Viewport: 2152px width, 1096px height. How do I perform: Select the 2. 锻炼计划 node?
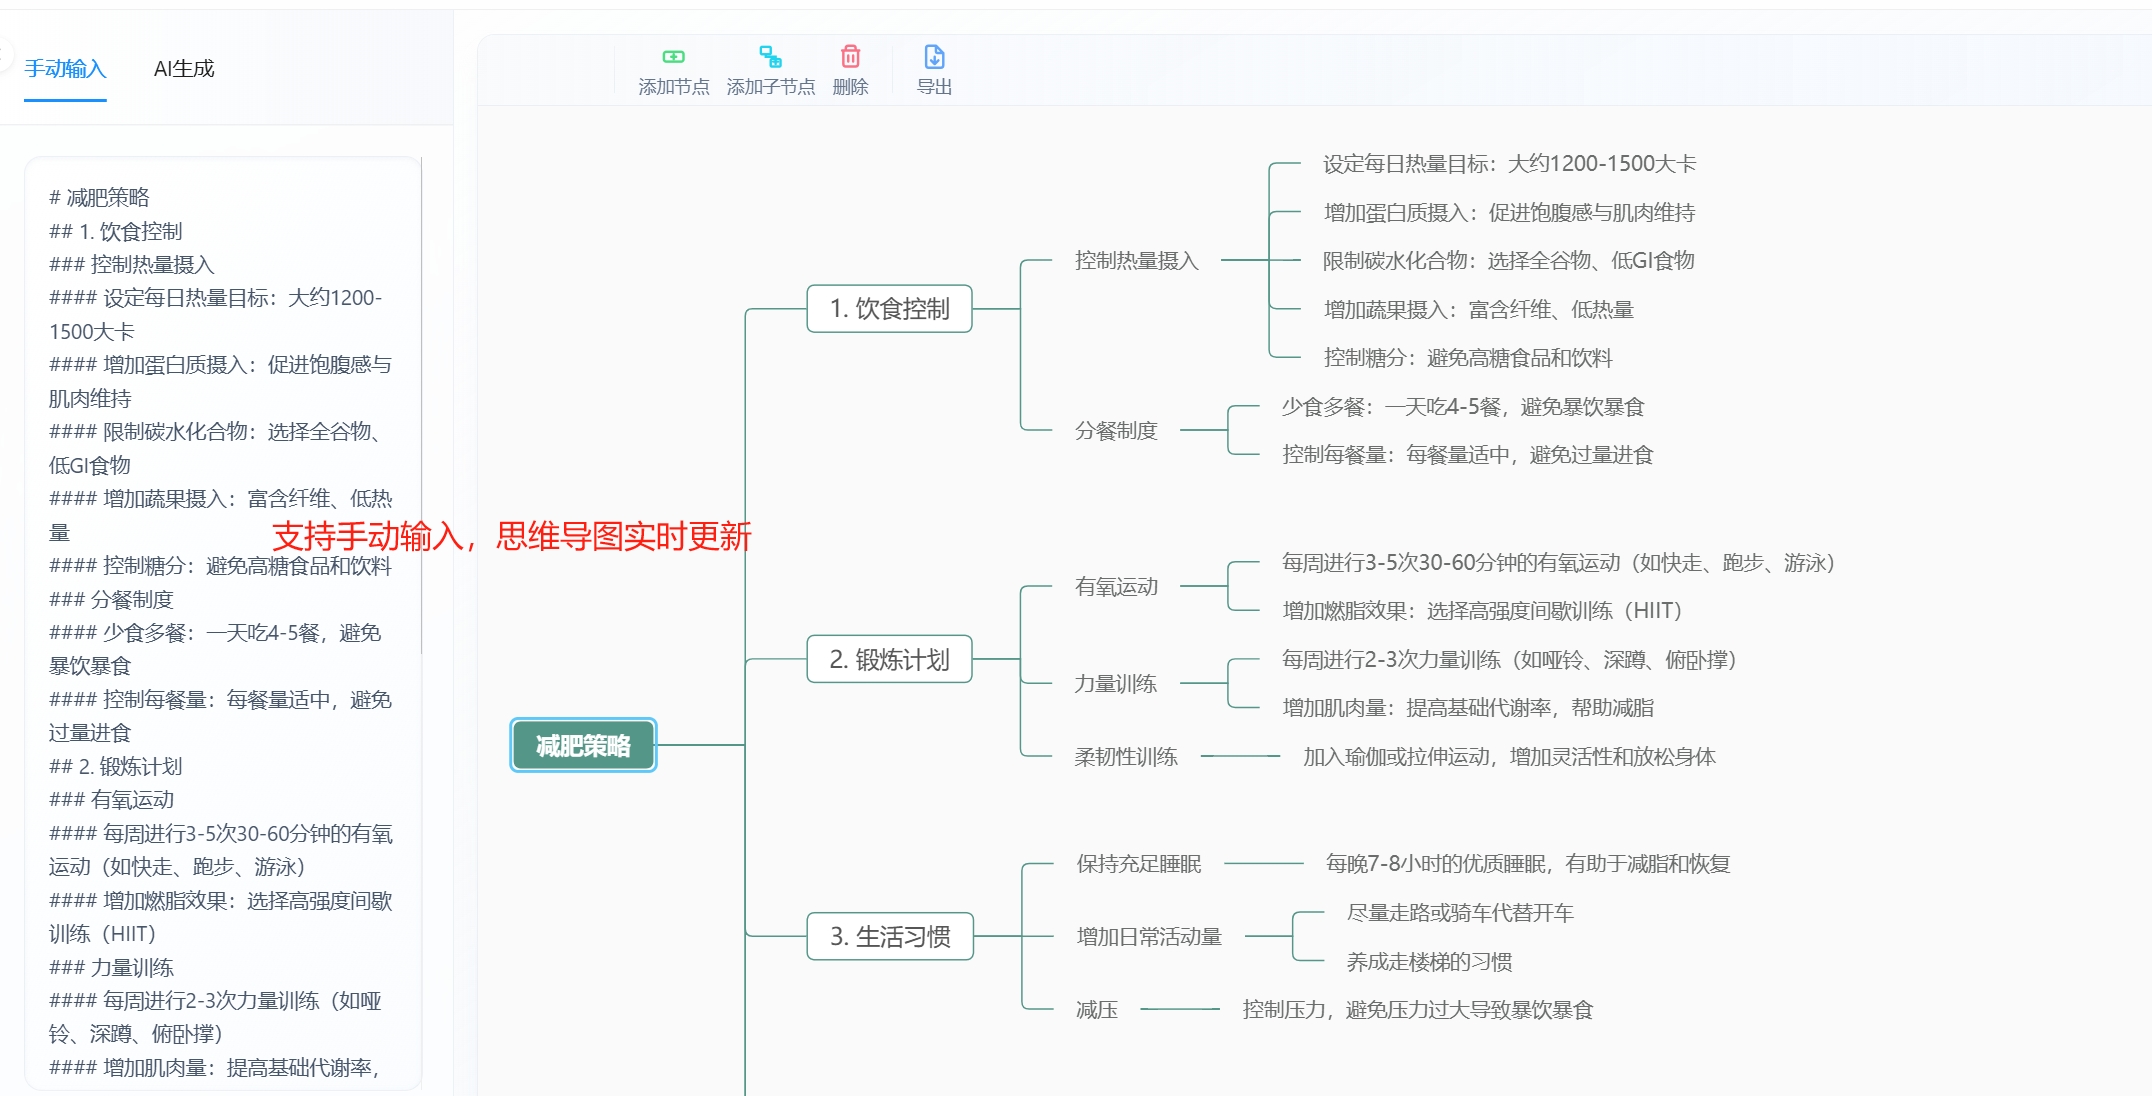pyautogui.click(x=889, y=660)
